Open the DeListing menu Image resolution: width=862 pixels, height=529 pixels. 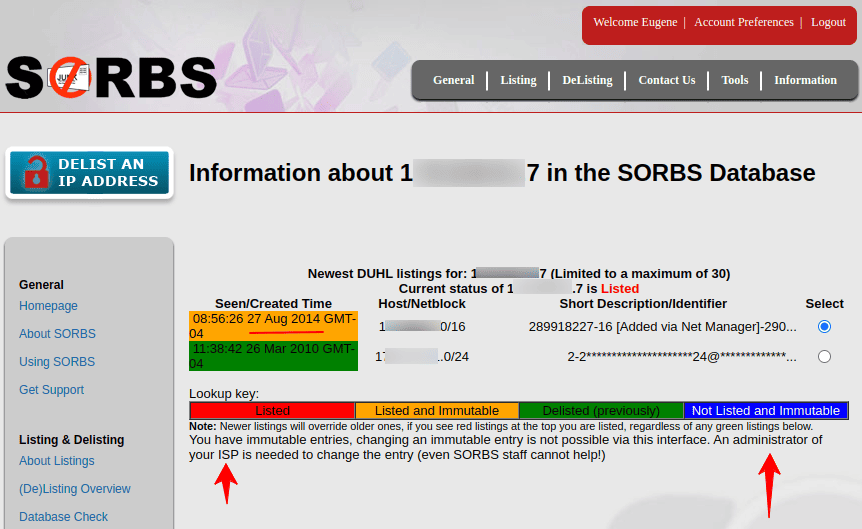(x=587, y=80)
